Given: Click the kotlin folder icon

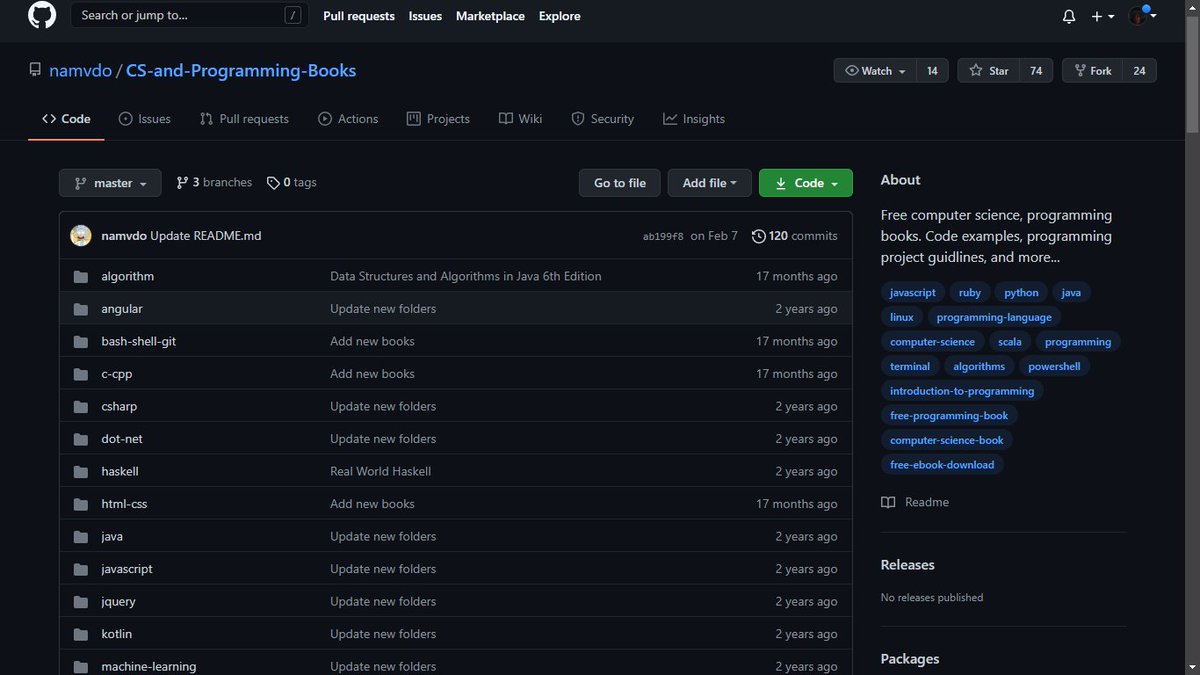Looking at the screenshot, I should pyautogui.click(x=81, y=634).
